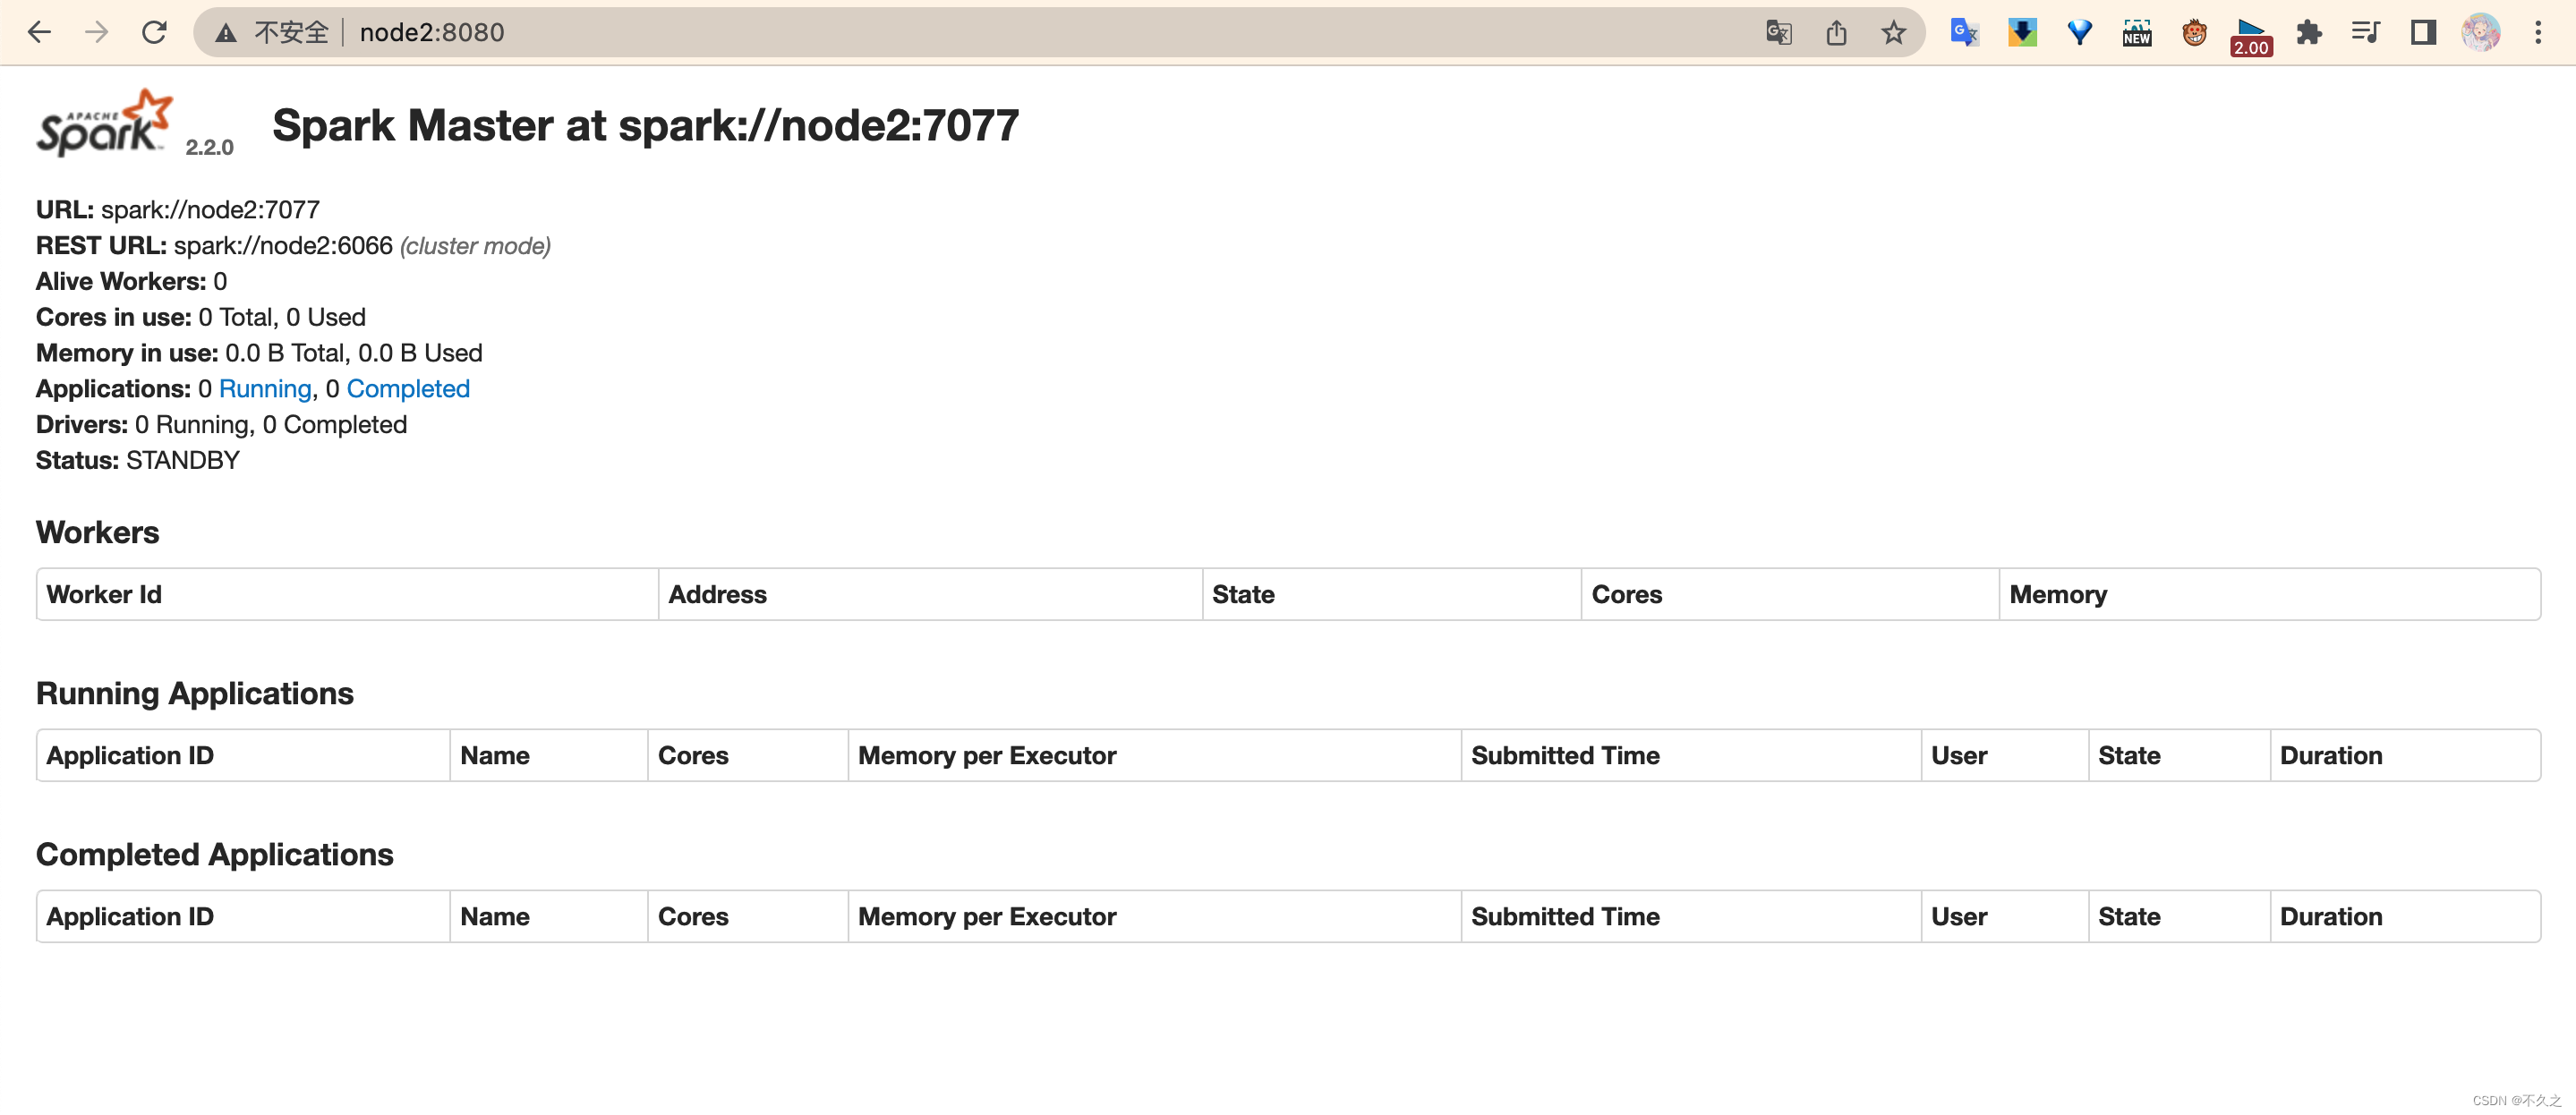Open the extension labeled NEW
2576x1115 pixels.
(2137, 32)
